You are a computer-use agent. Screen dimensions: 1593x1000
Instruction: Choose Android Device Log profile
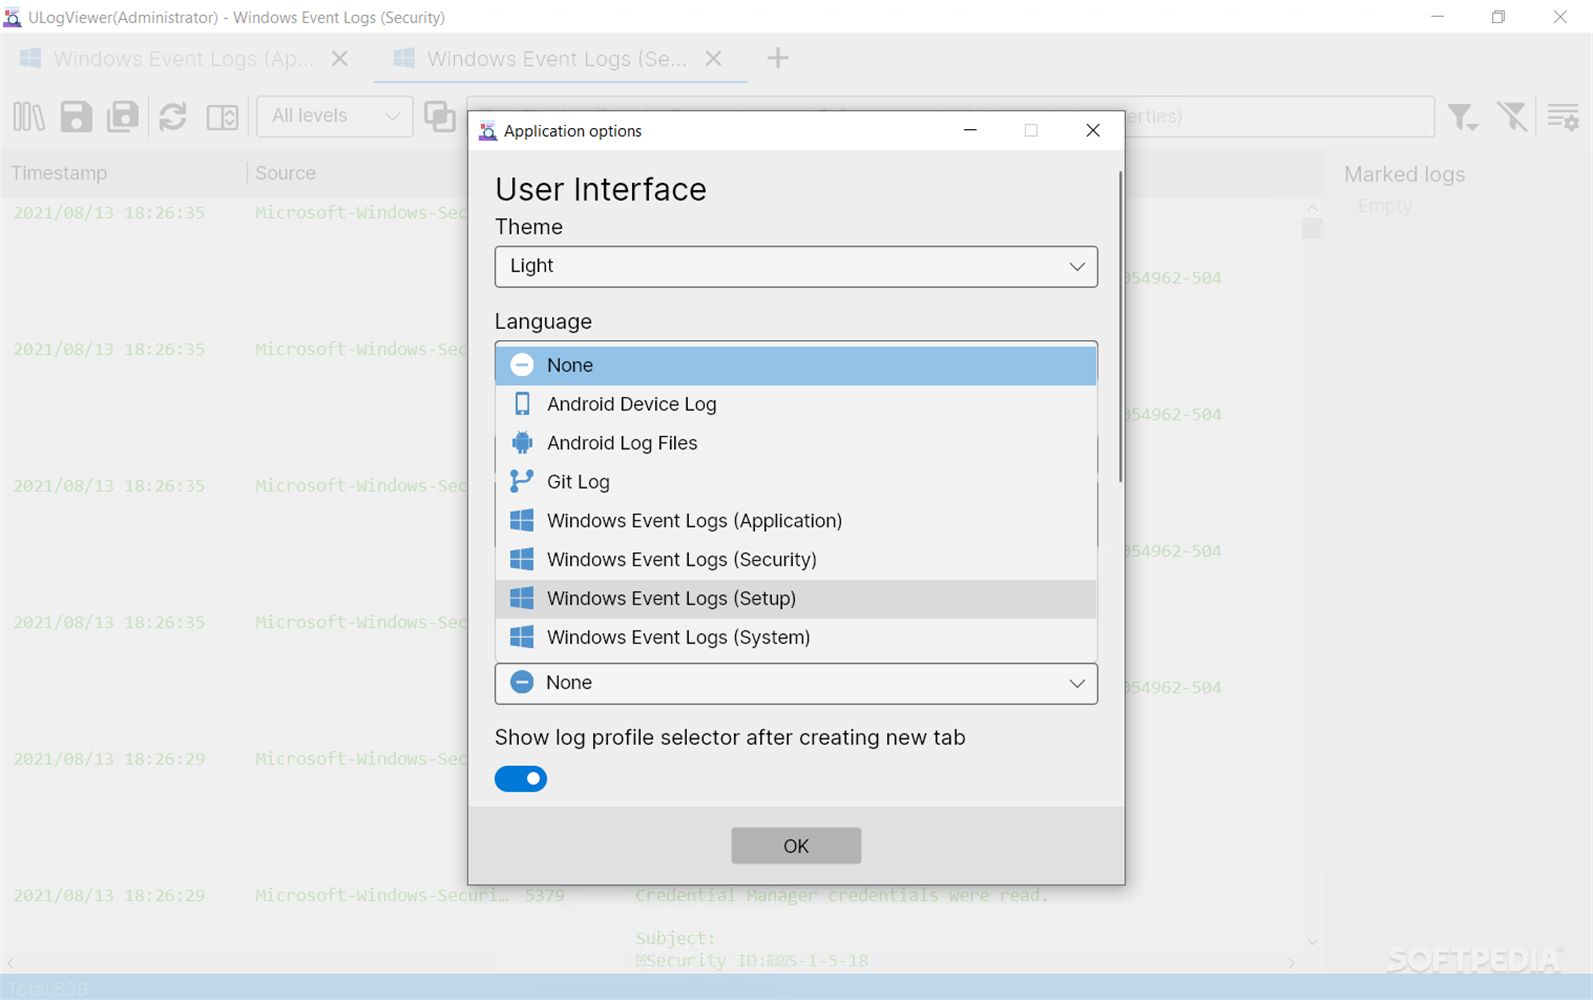(x=796, y=404)
